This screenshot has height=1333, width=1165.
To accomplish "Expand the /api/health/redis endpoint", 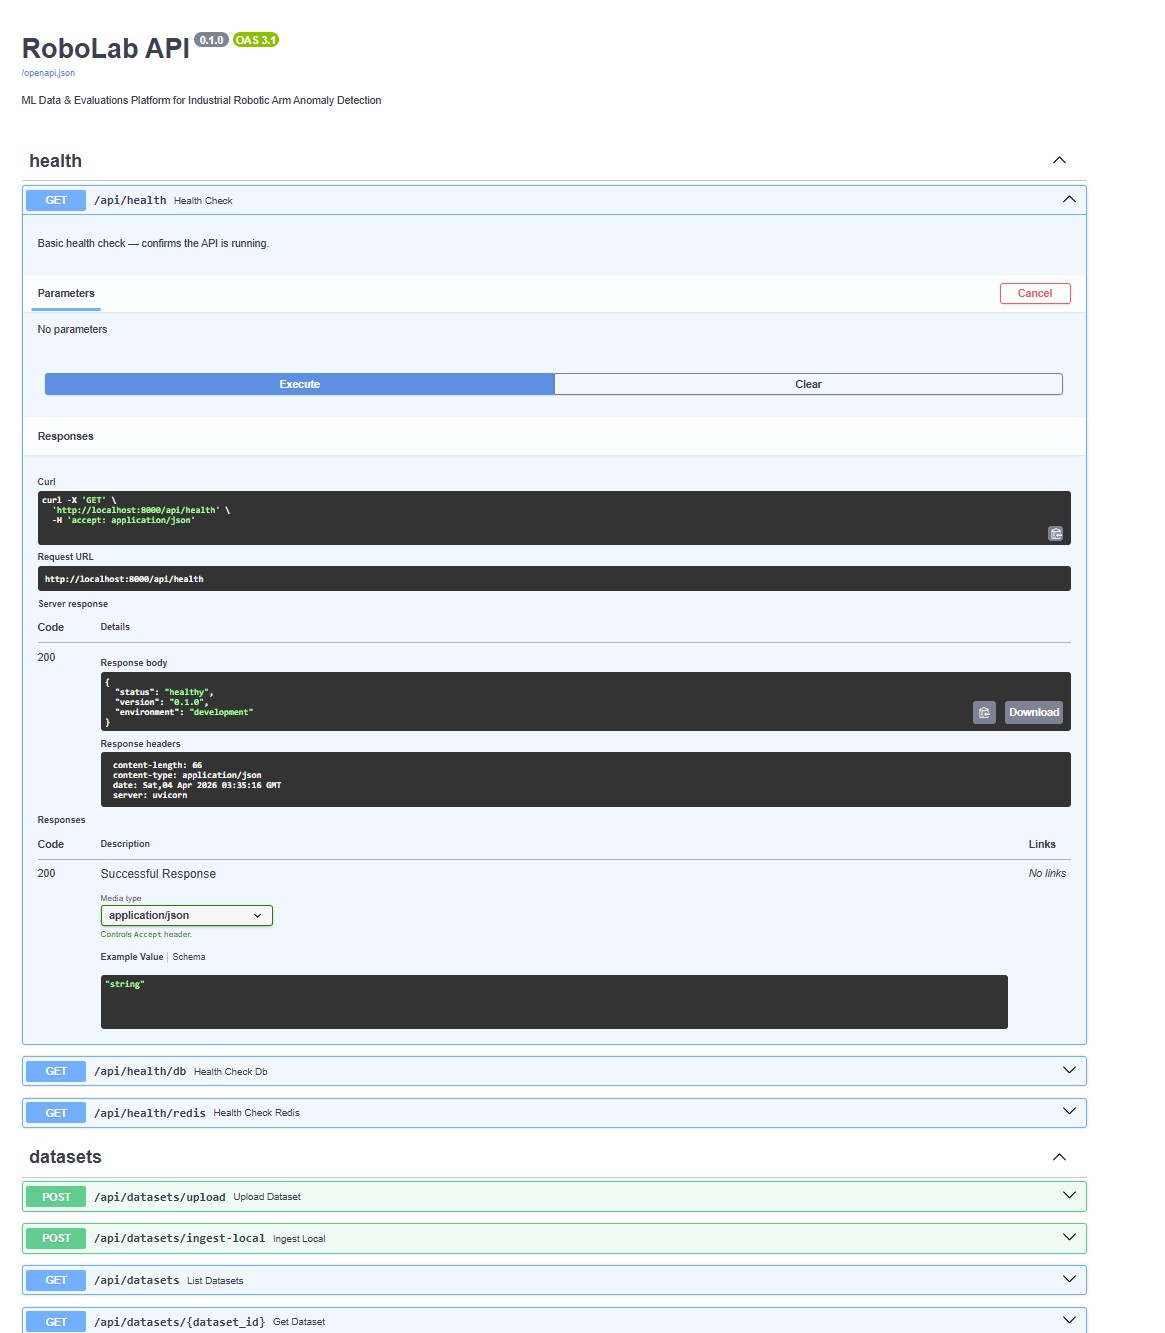I will coord(1069,1112).
